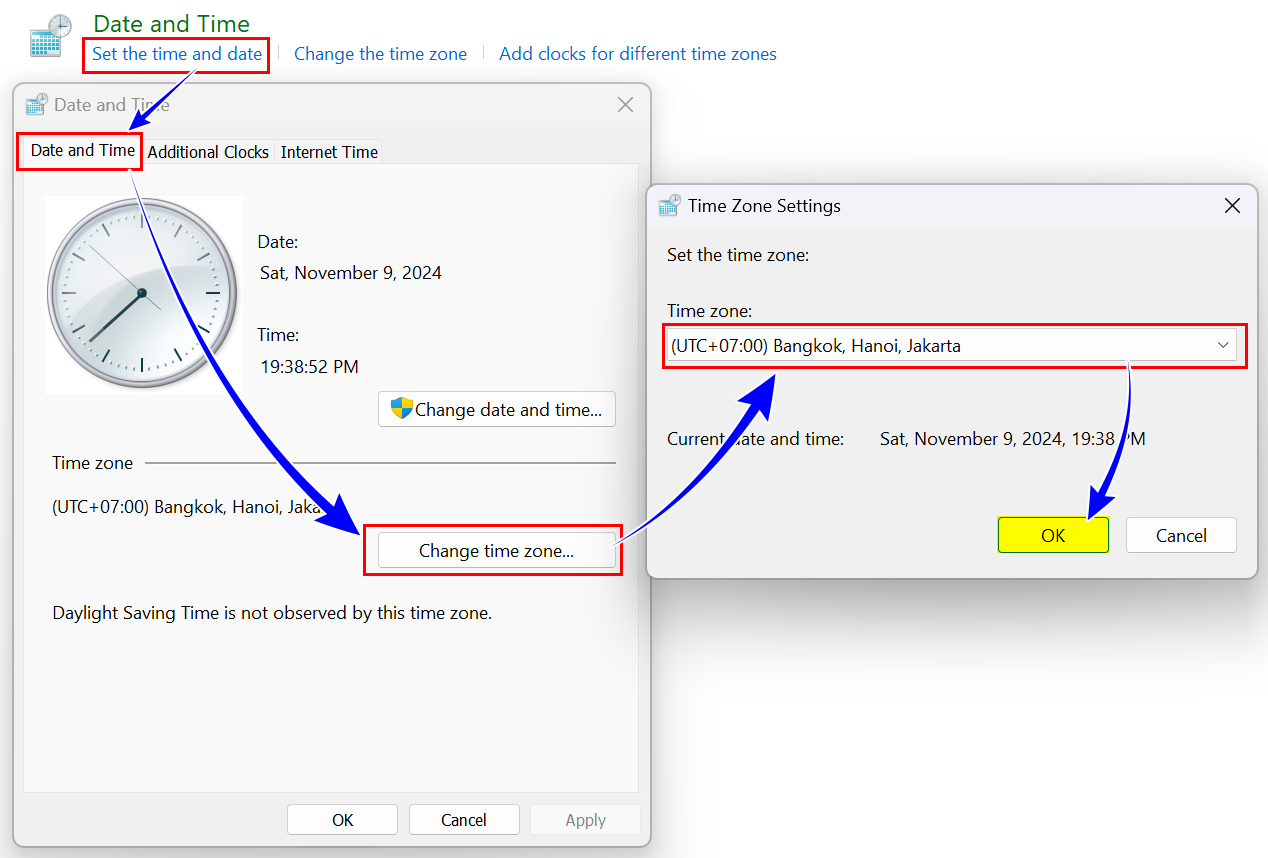
Task: Click the Time Zone Settings title icon
Action: point(669,206)
